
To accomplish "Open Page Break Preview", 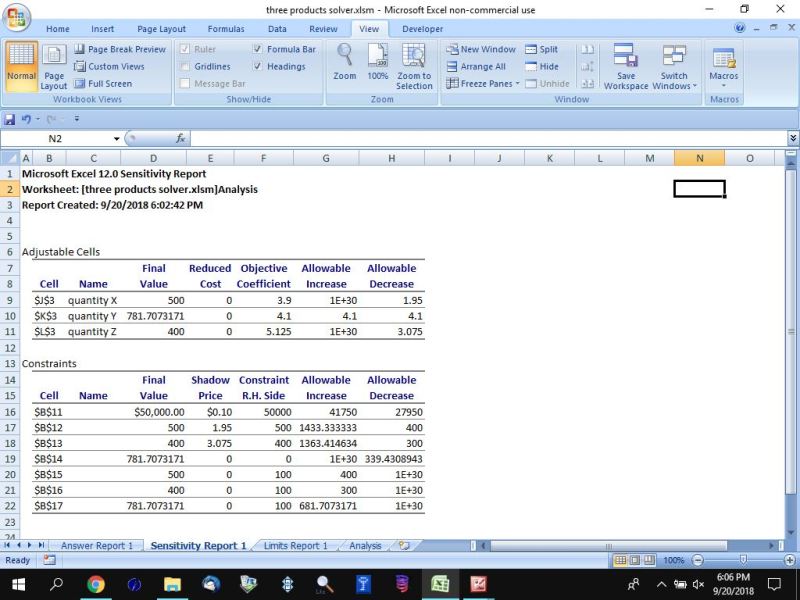I will 120,49.
